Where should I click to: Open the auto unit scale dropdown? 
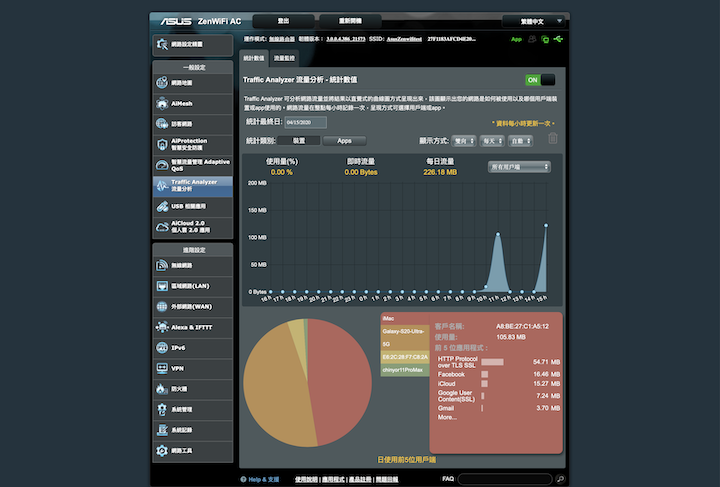point(520,141)
